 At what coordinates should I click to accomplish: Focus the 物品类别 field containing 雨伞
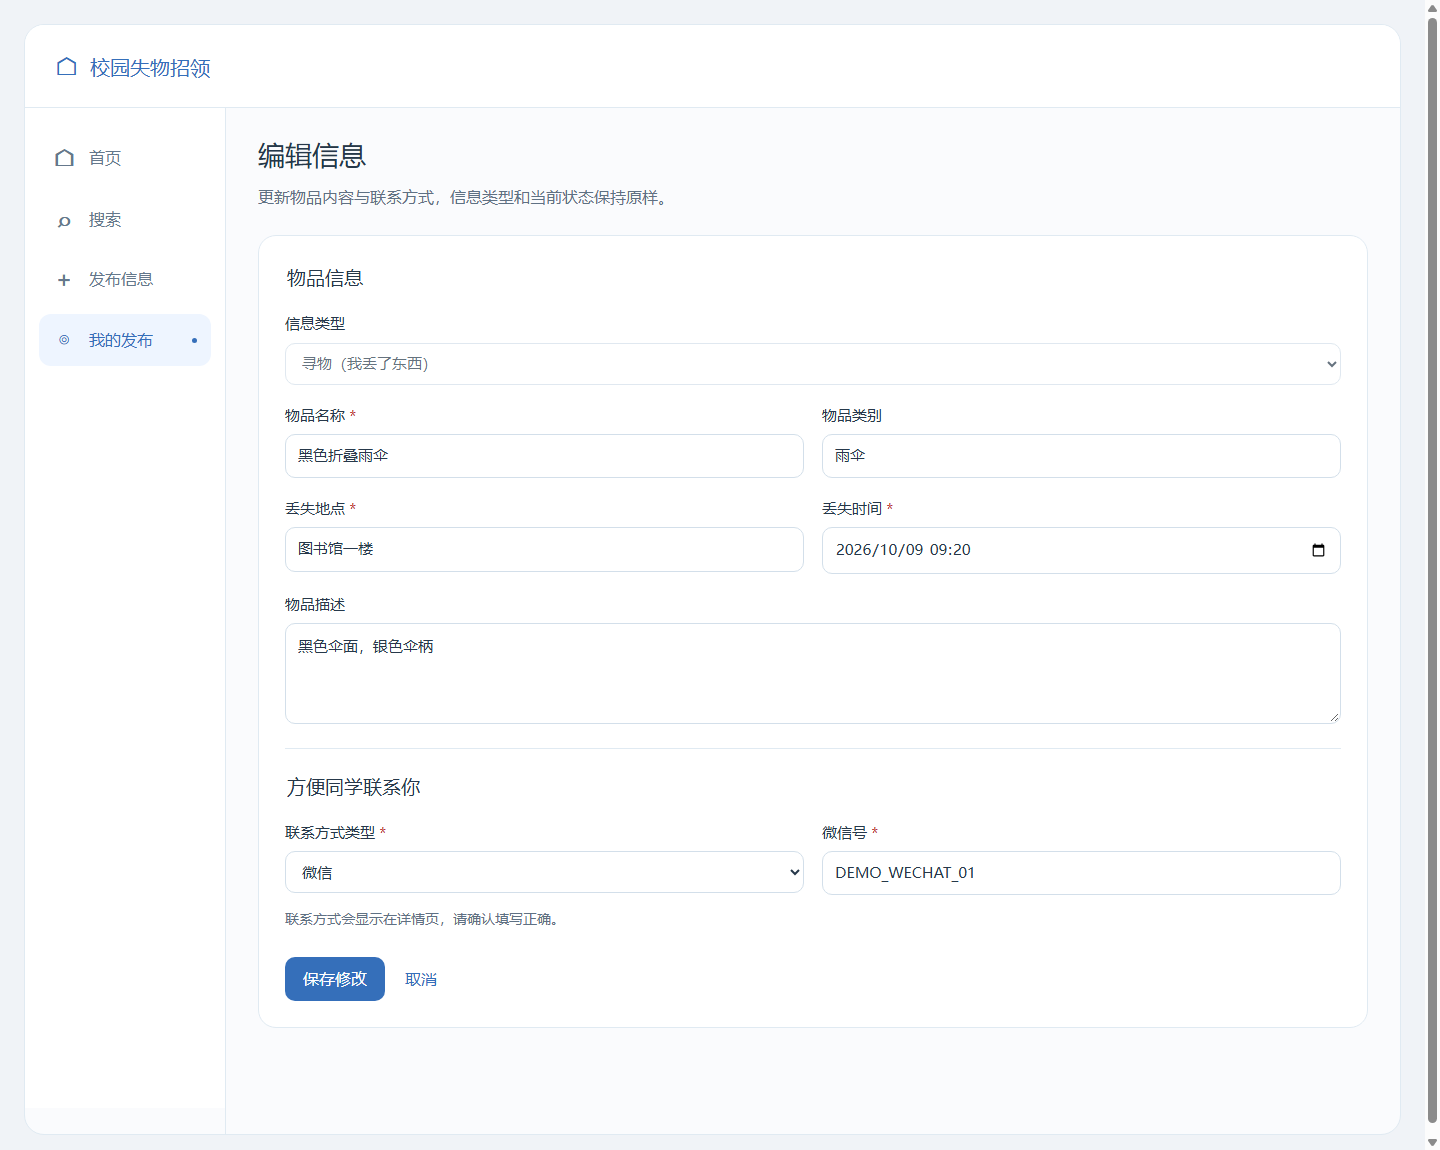pos(1081,456)
